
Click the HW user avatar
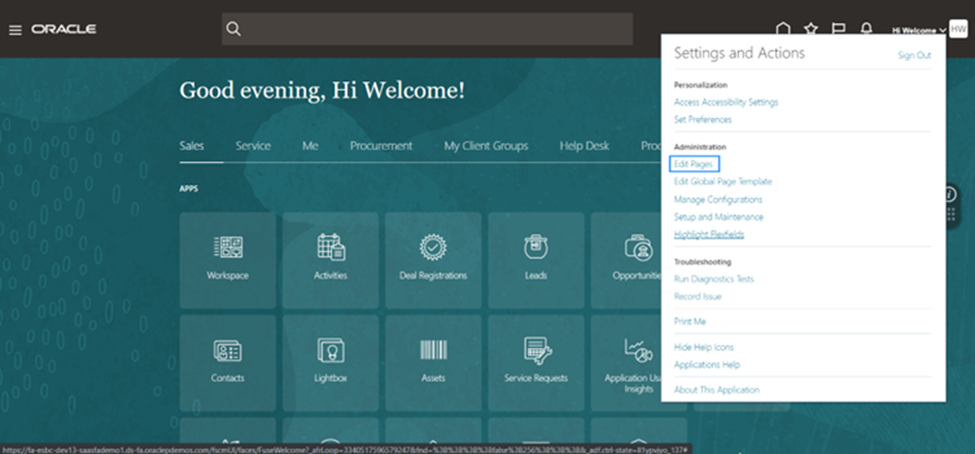coord(958,29)
